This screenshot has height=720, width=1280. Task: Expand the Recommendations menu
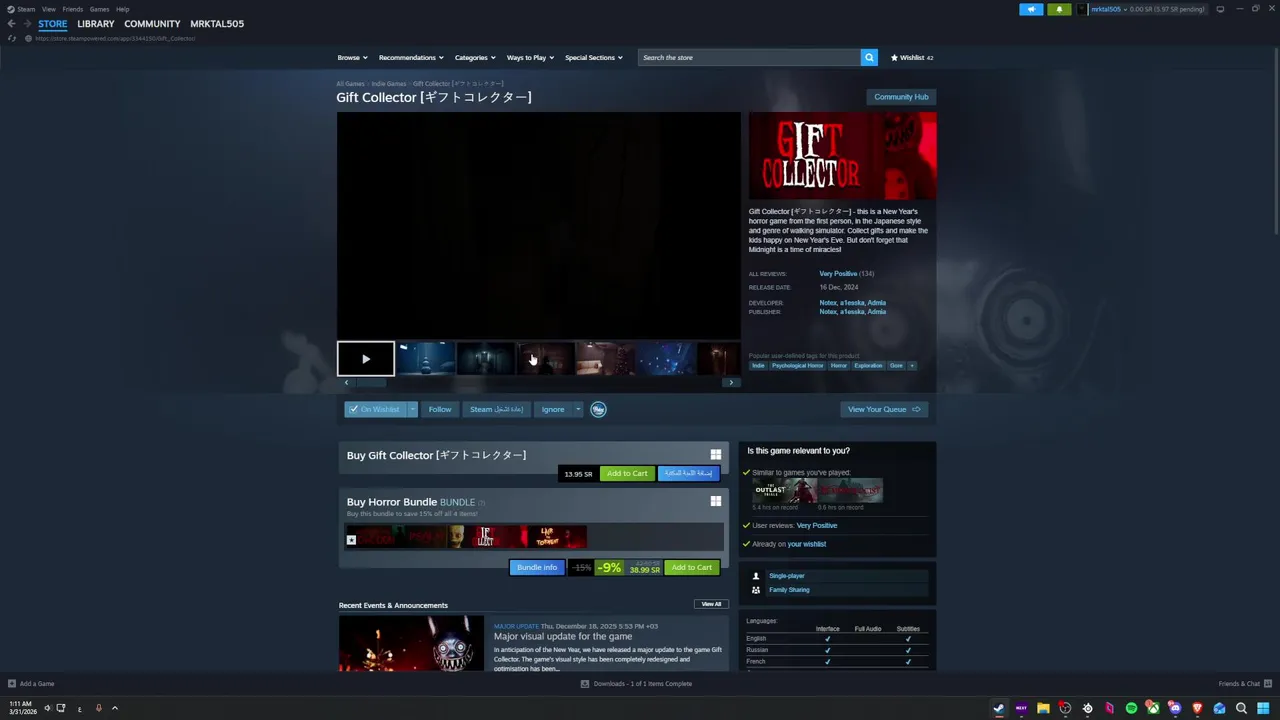[x=411, y=57]
